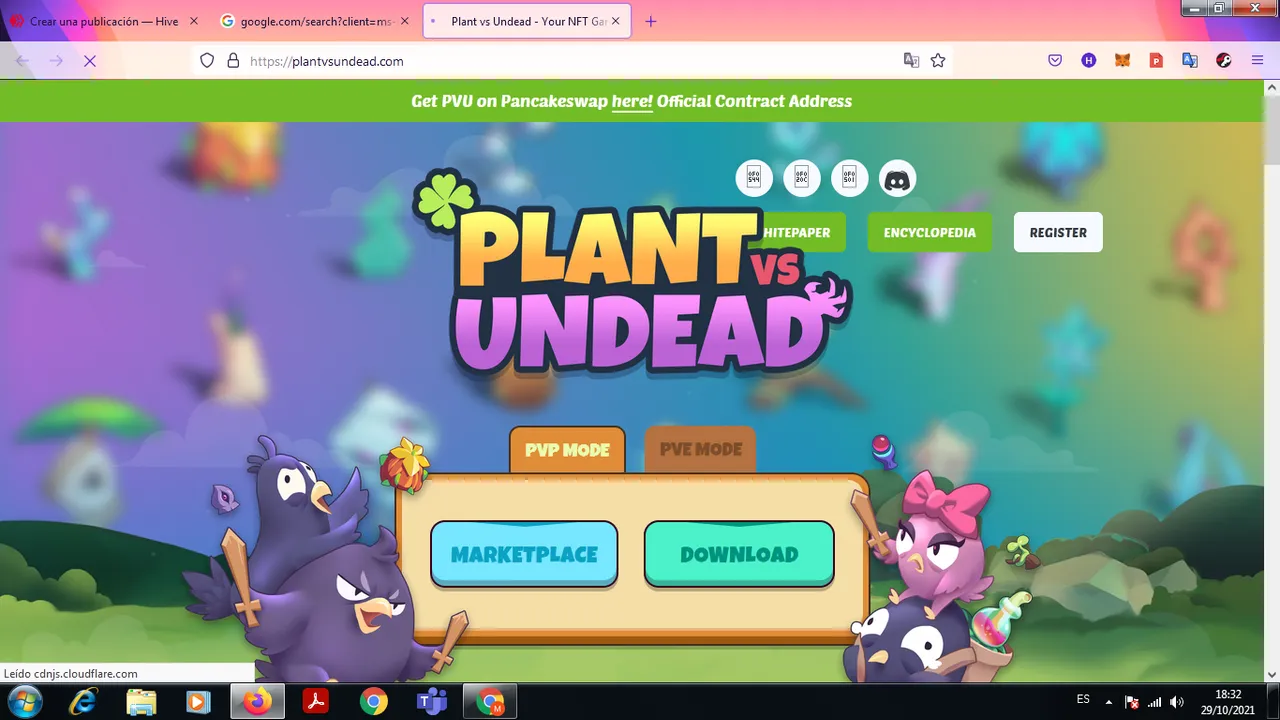The height and width of the screenshot is (720, 1280).
Task: Click Official Contract Address text
Action: pyautogui.click(x=755, y=101)
